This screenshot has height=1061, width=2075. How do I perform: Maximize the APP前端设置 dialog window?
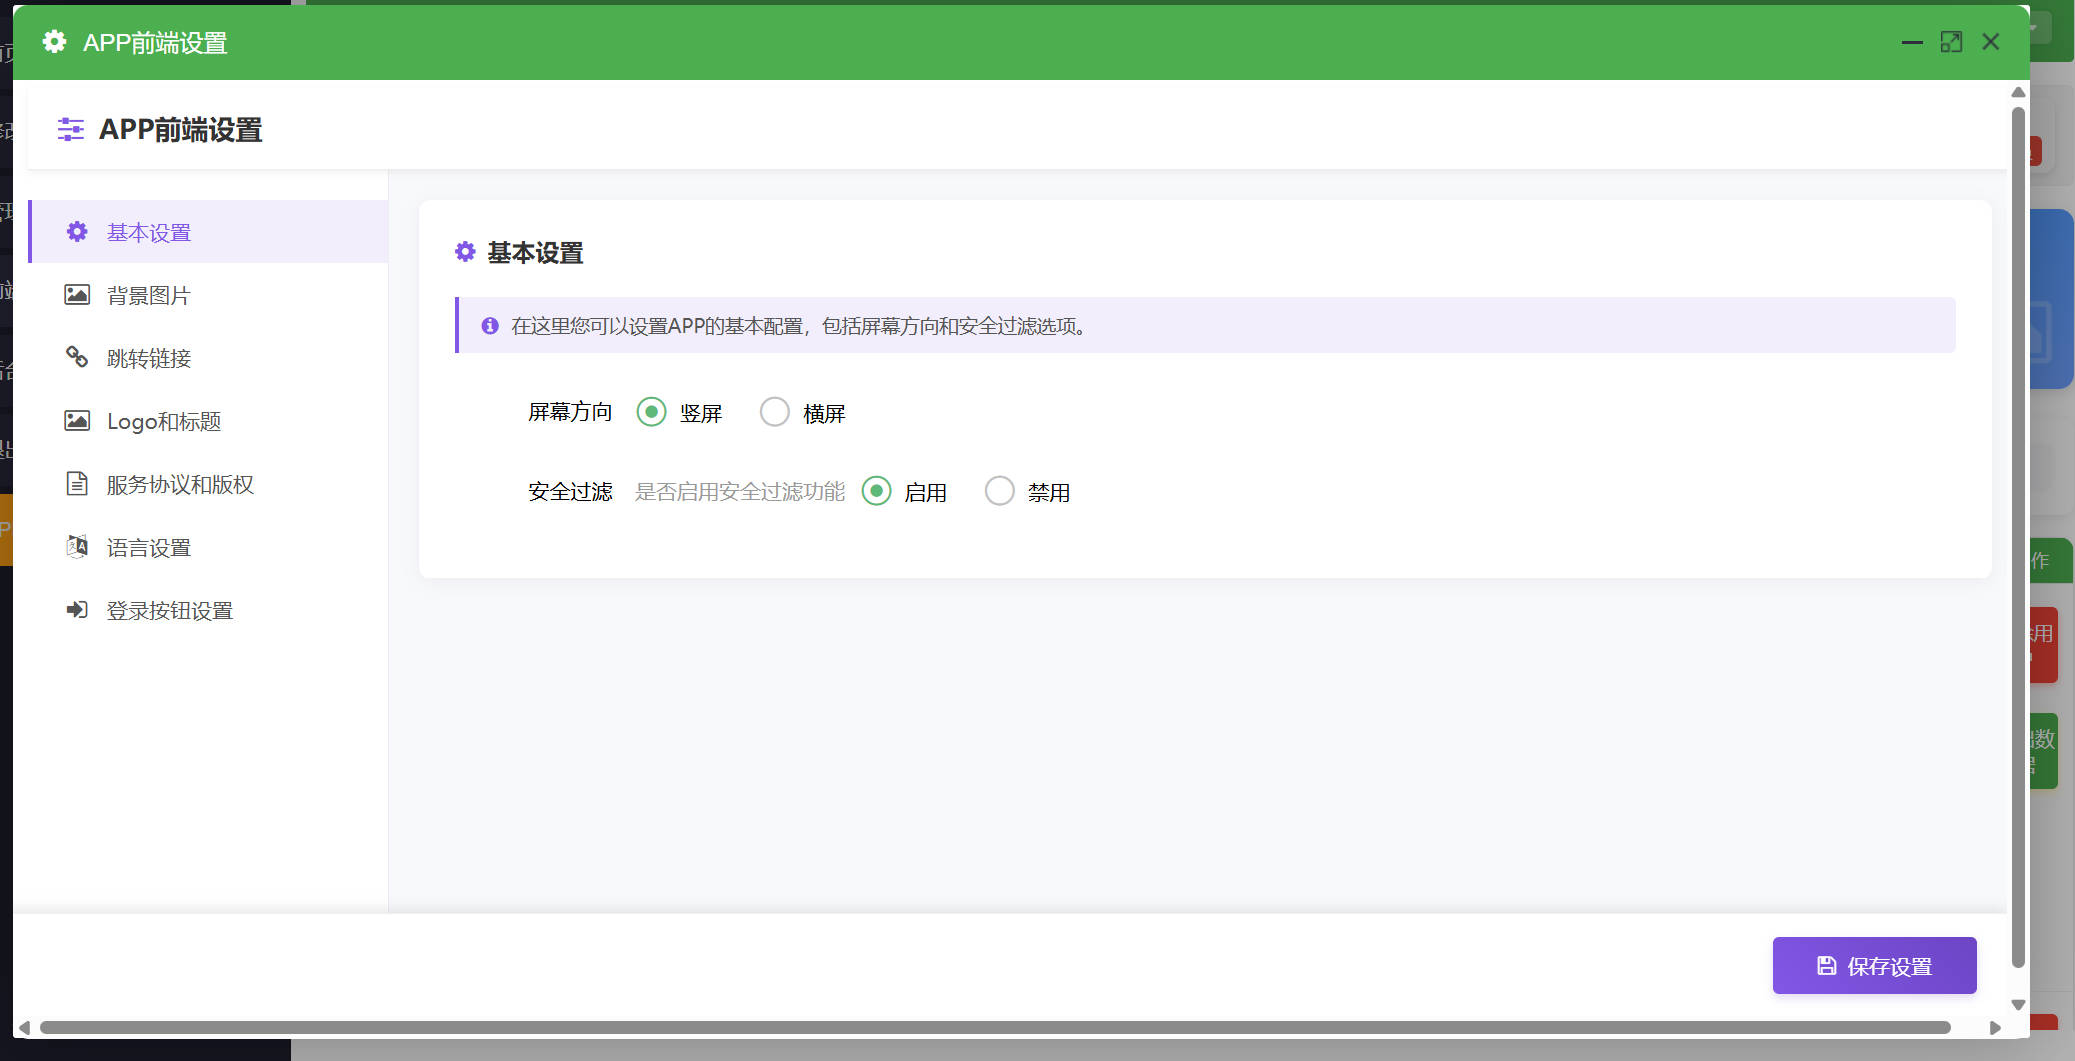[x=1951, y=42]
